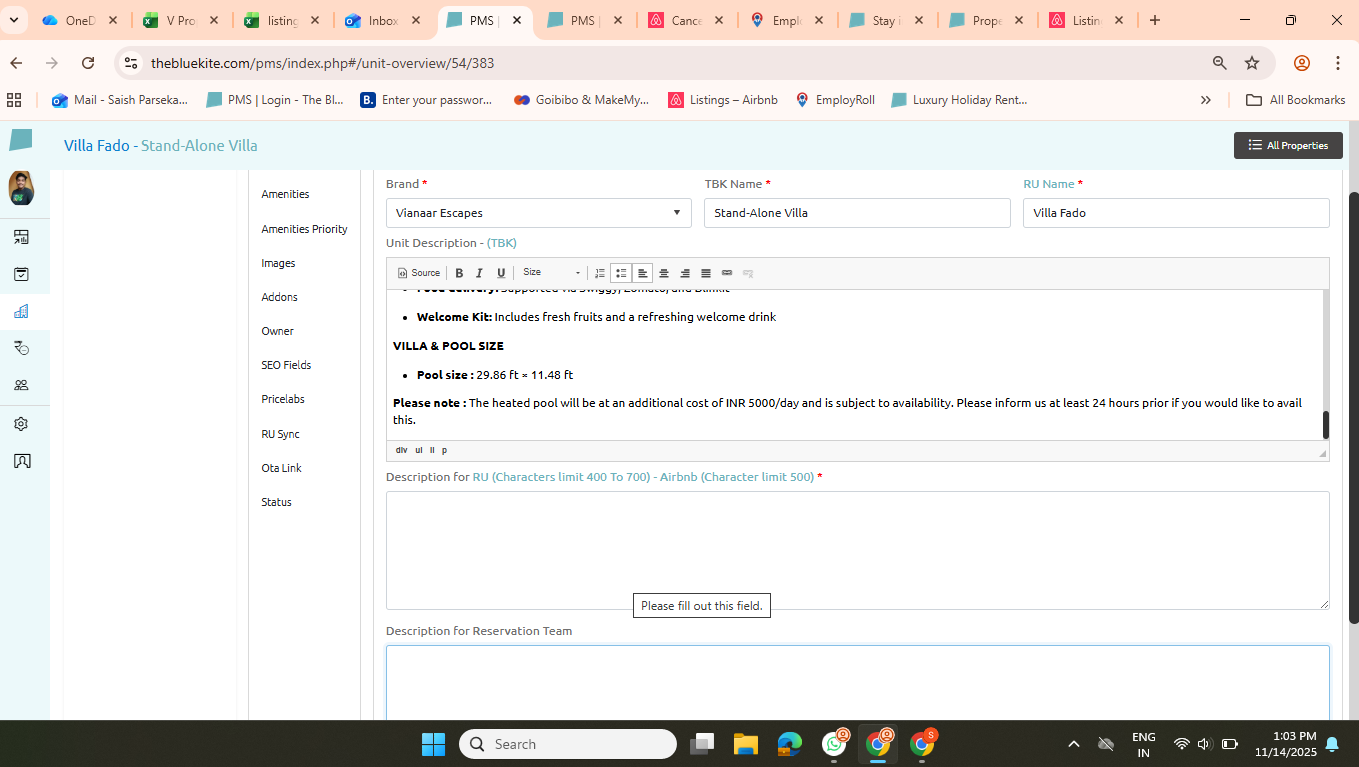Image resolution: width=1359 pixels, height=767 pixels.
Task: Click the All Properties button
Action: coord(1288,145)
